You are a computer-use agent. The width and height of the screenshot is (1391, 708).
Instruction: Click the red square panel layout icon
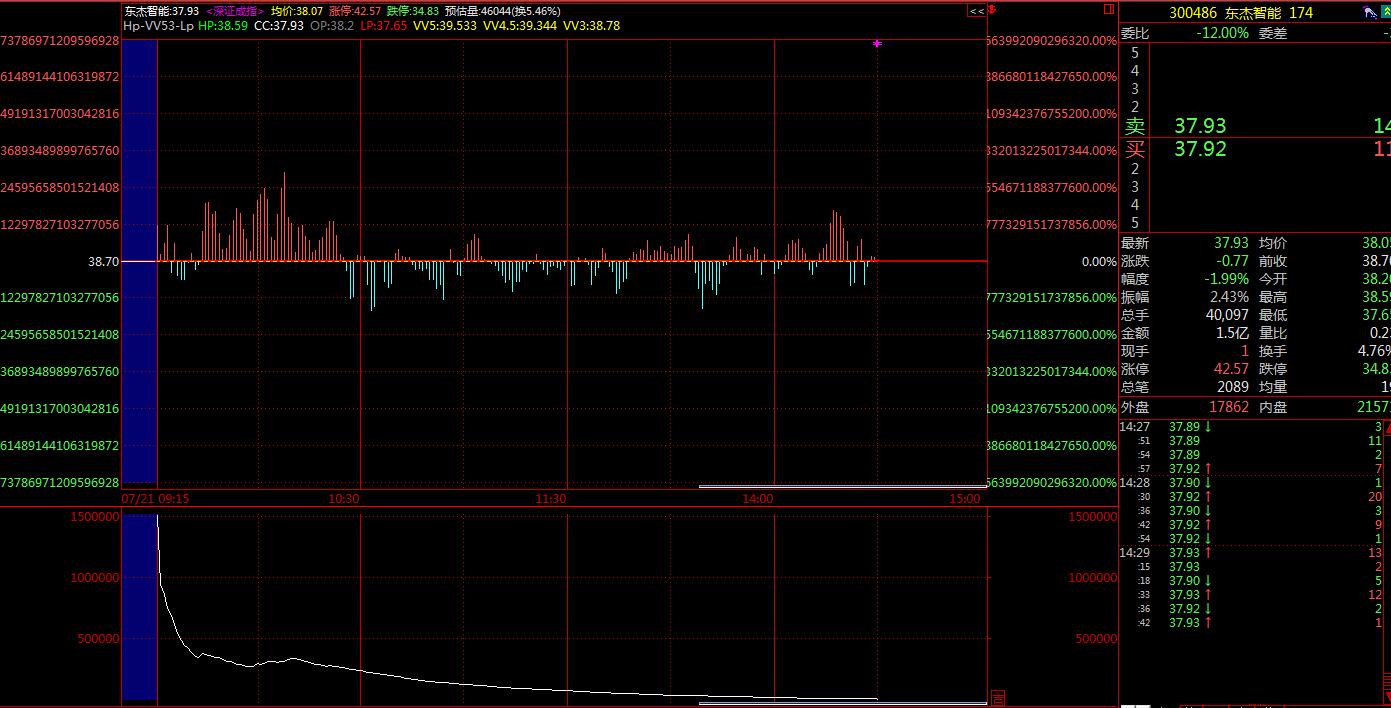(1109, 10)
